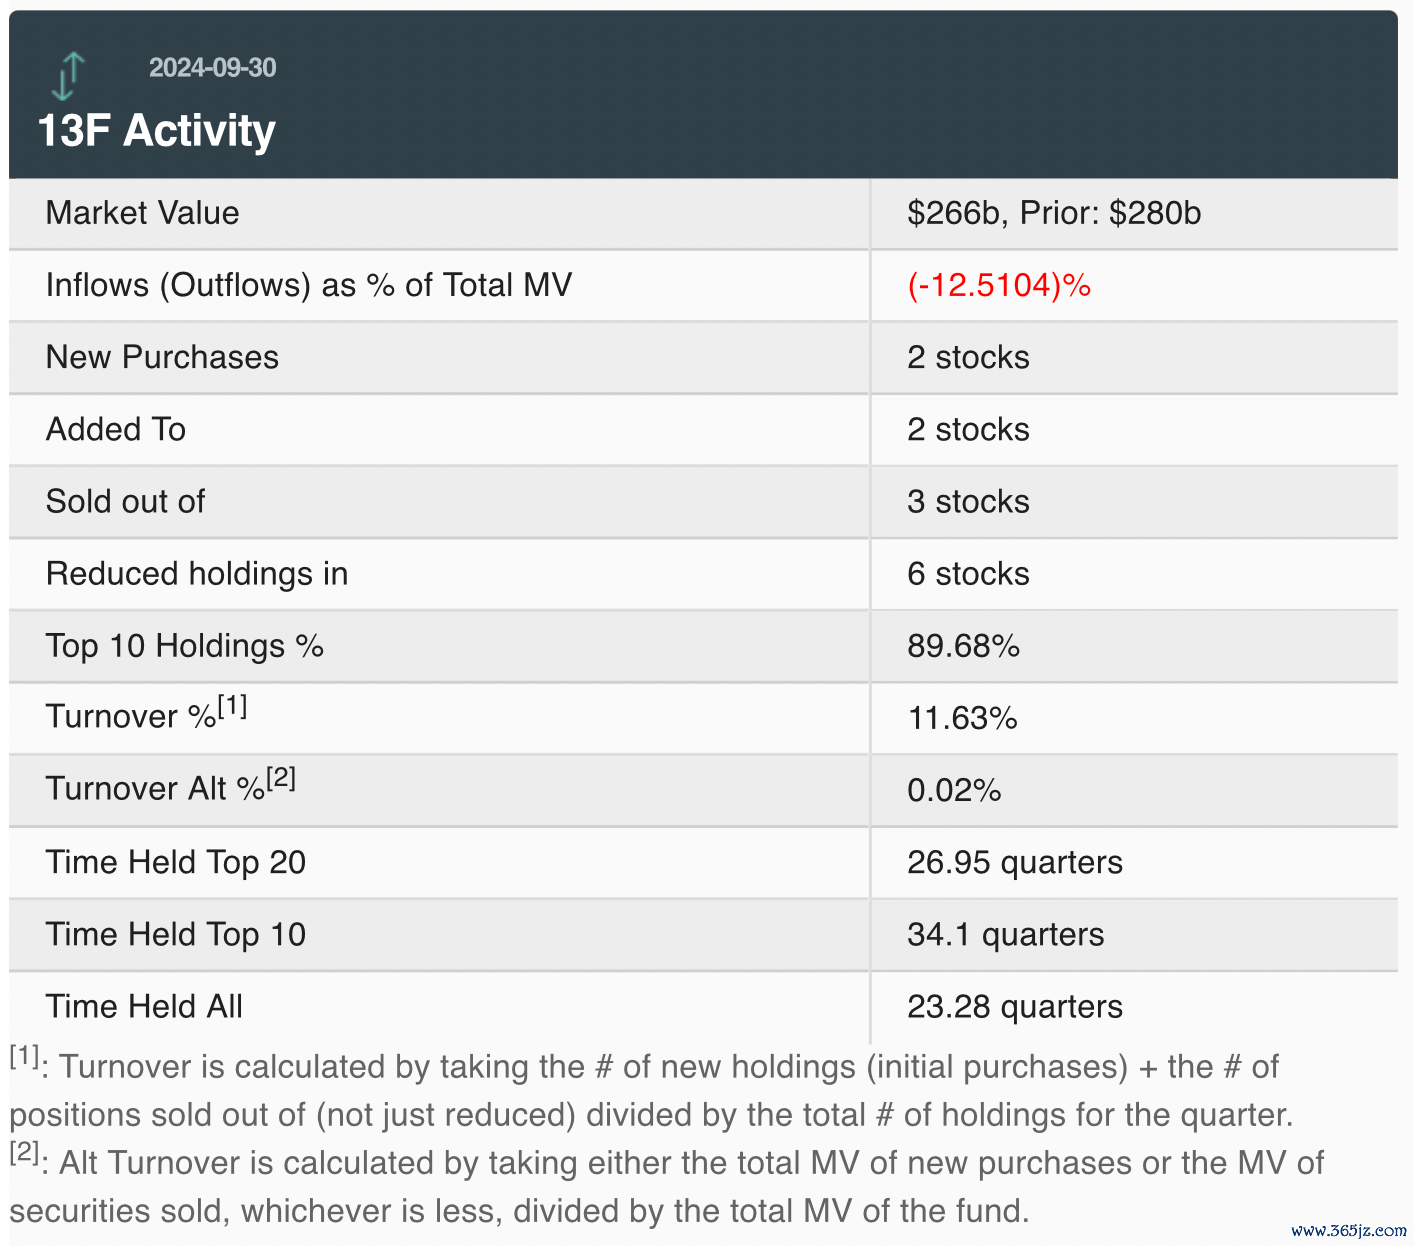Click the red (-12.5104)% outflow value
The height and width of the screenshot is (1246, 1414).
click(x=999, y=285)
